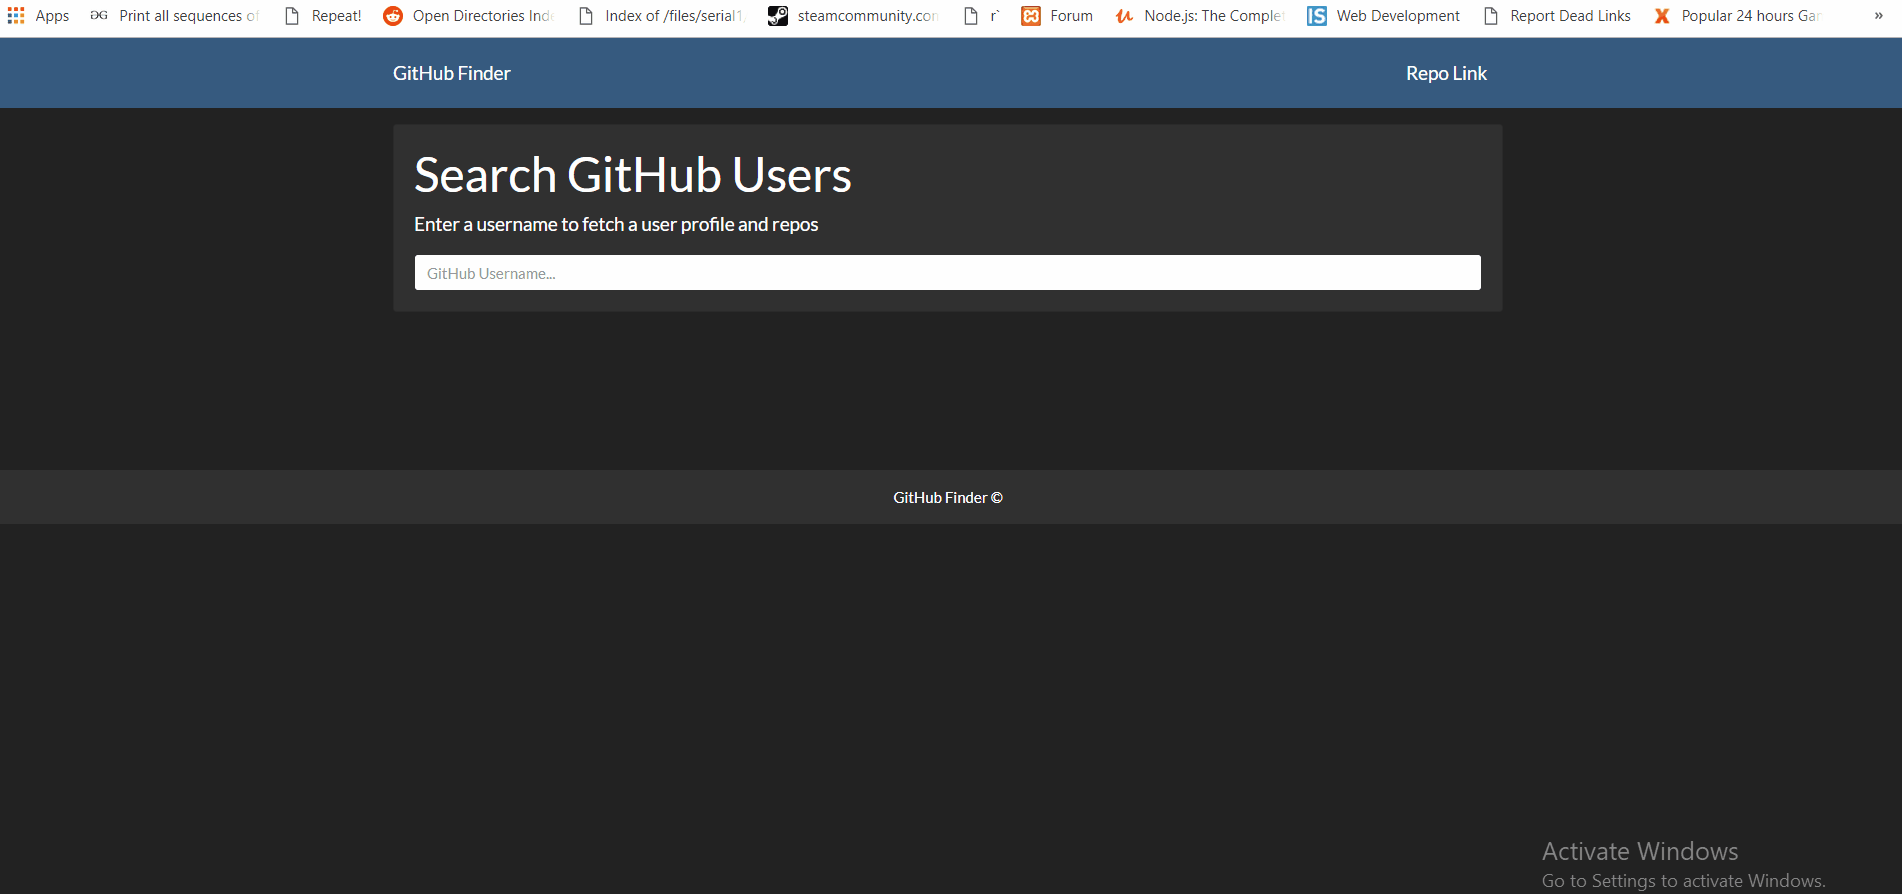
Task: Open the Repo Link in navbar
Action: (1446, 73)
